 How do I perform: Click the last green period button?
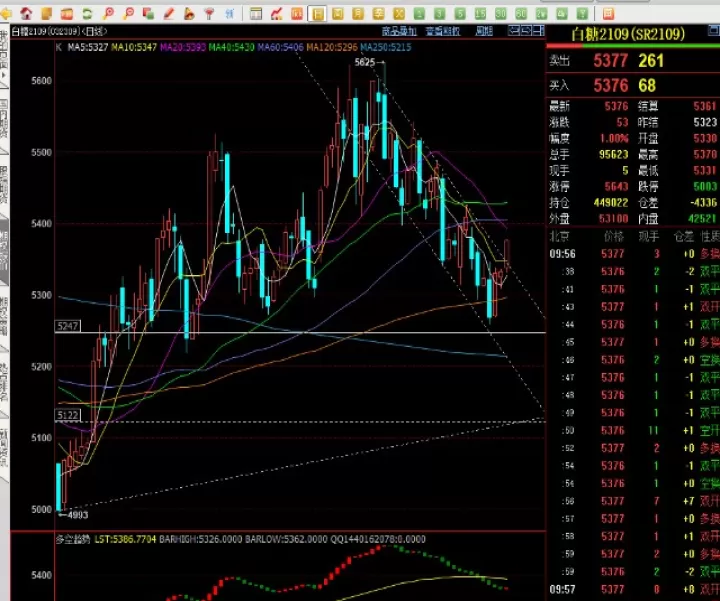[582, 14]
